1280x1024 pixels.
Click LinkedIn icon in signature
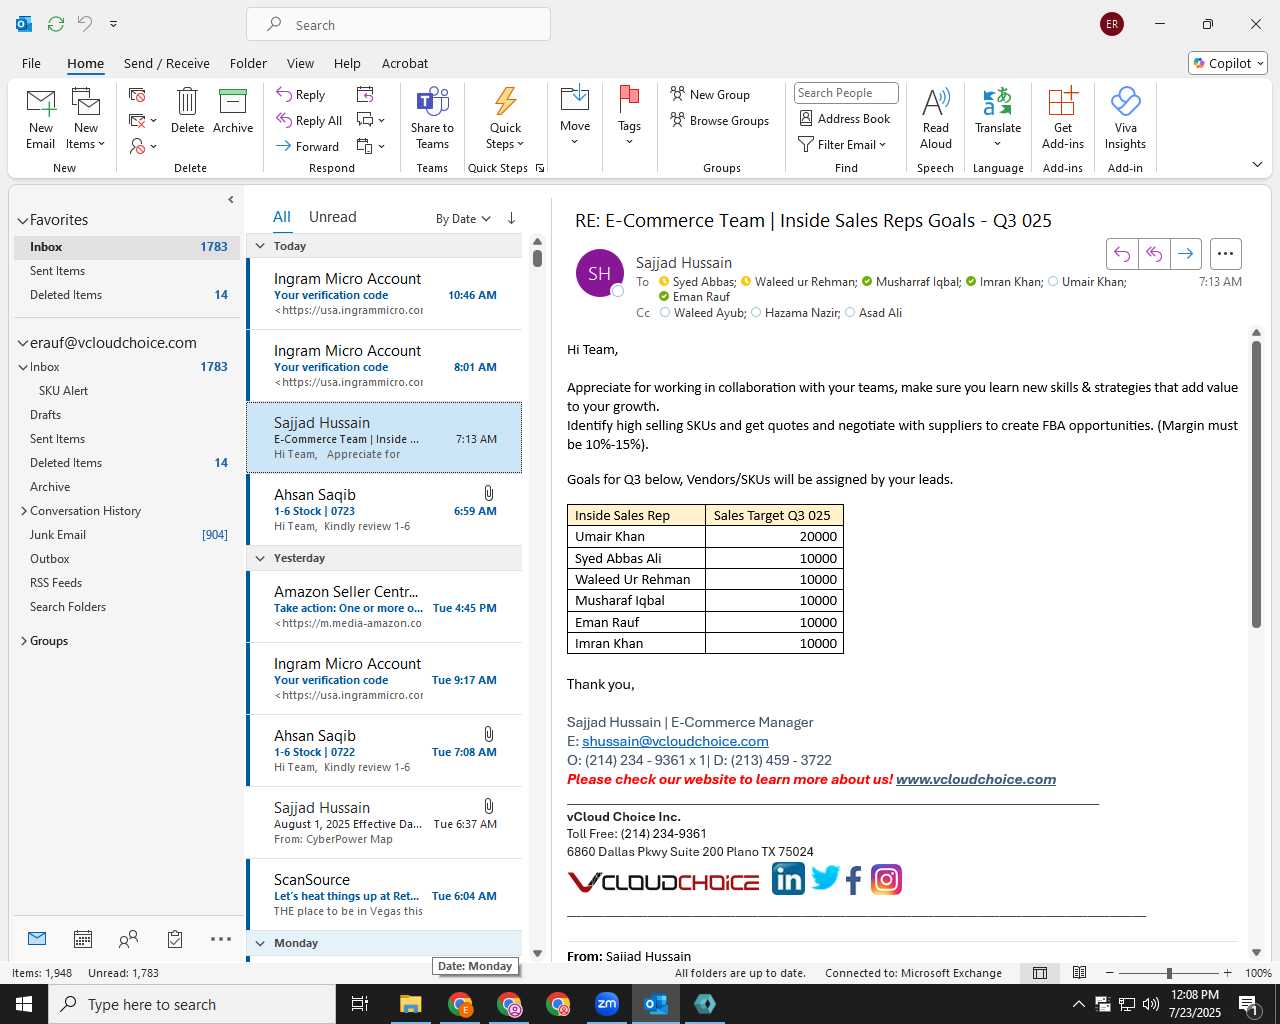(x=788, y=879)
